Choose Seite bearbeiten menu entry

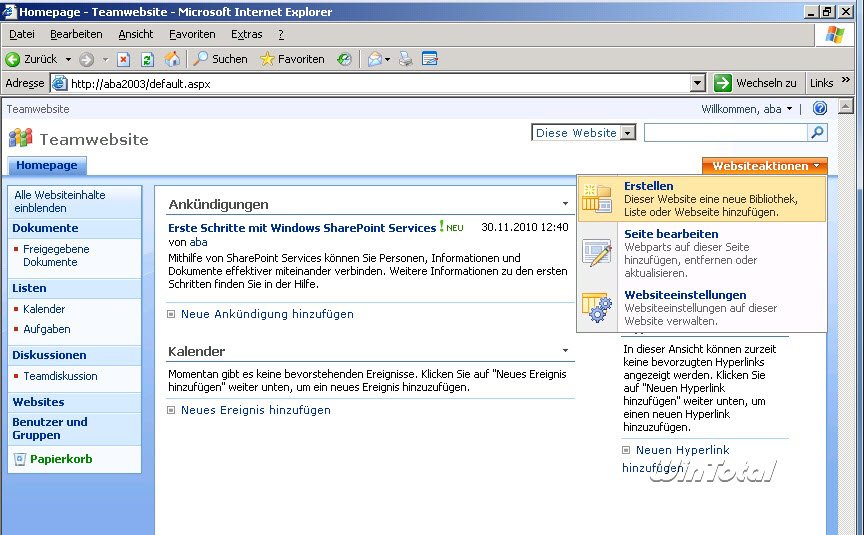coord(701,253)
